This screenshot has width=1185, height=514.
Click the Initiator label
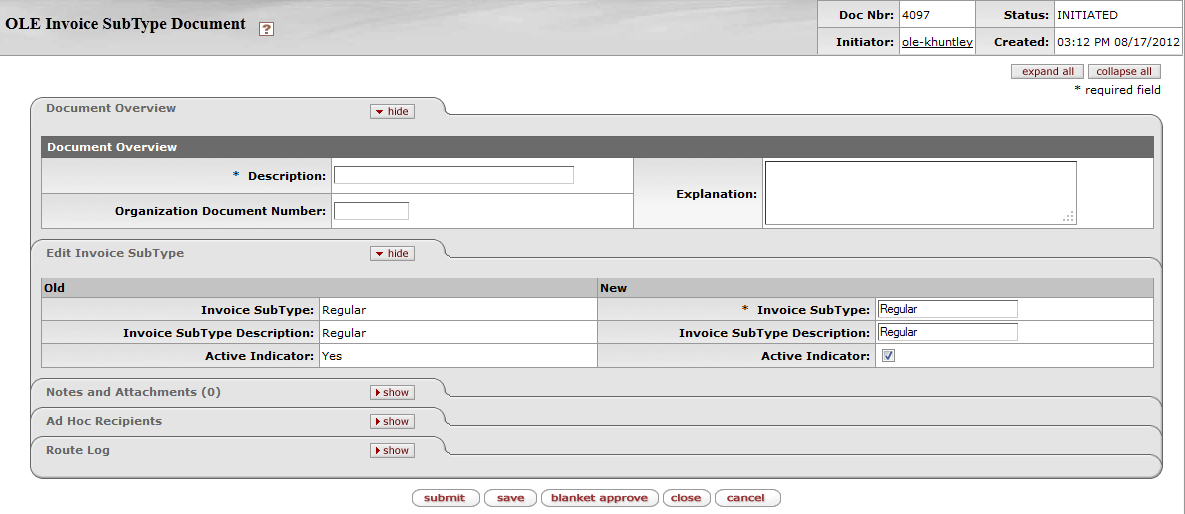(x=865, y=42)
